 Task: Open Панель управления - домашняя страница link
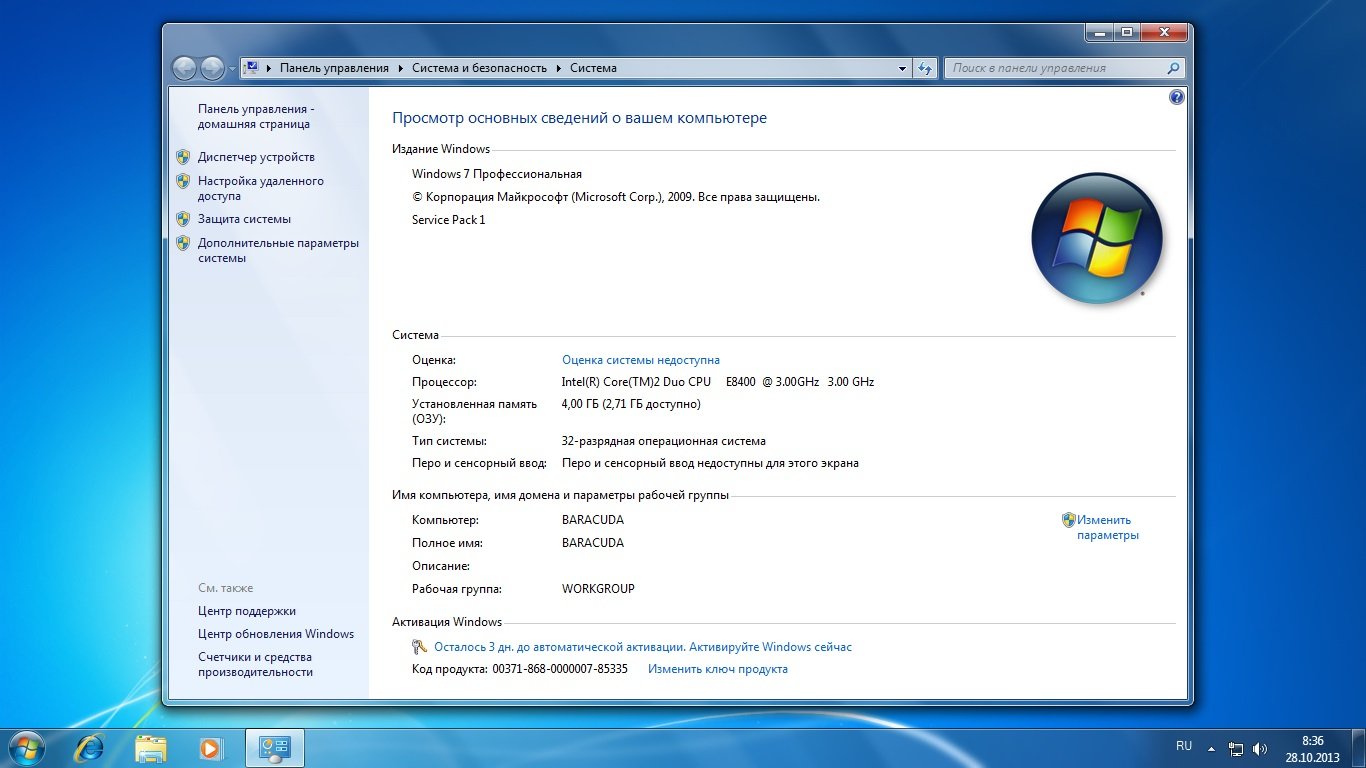click(x=255, y=116)
